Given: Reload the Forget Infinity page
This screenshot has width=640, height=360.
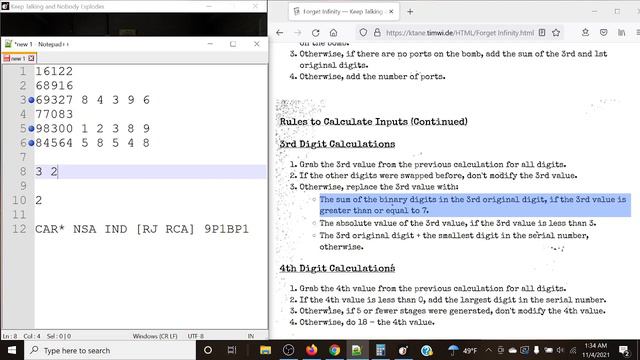Looking at the screenshot, I should [316, 33].
